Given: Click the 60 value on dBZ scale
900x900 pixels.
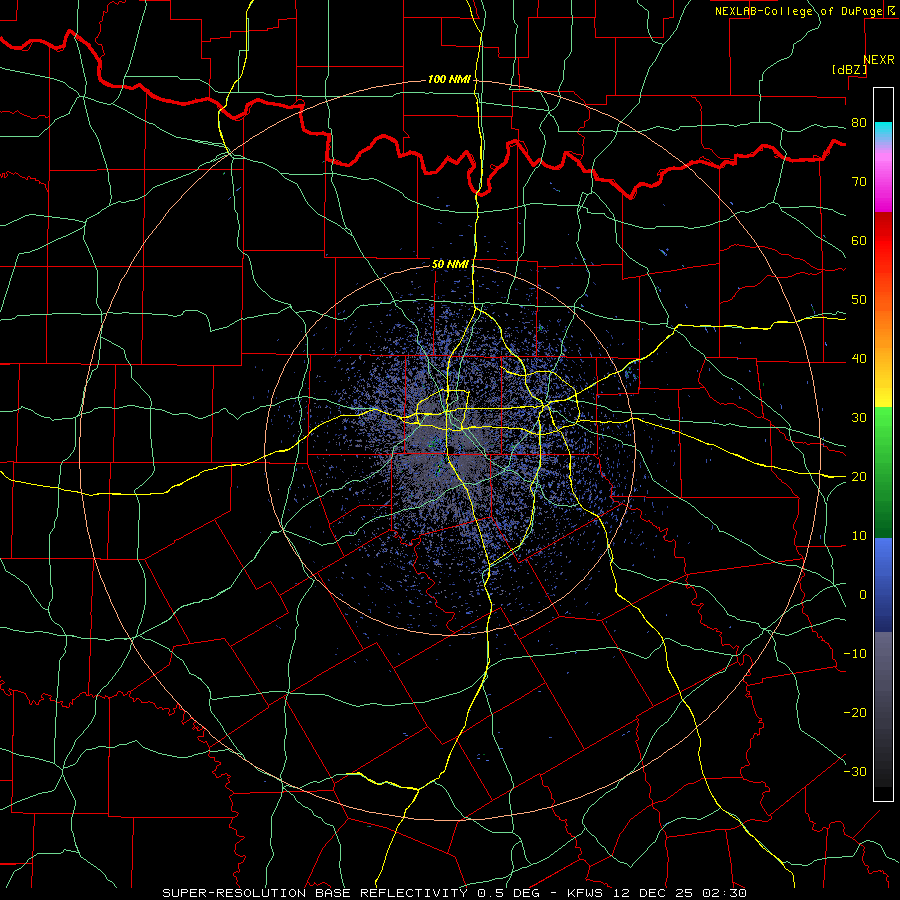Looking at the screenshot, I should pyautogui.click(x=859, y=240).
